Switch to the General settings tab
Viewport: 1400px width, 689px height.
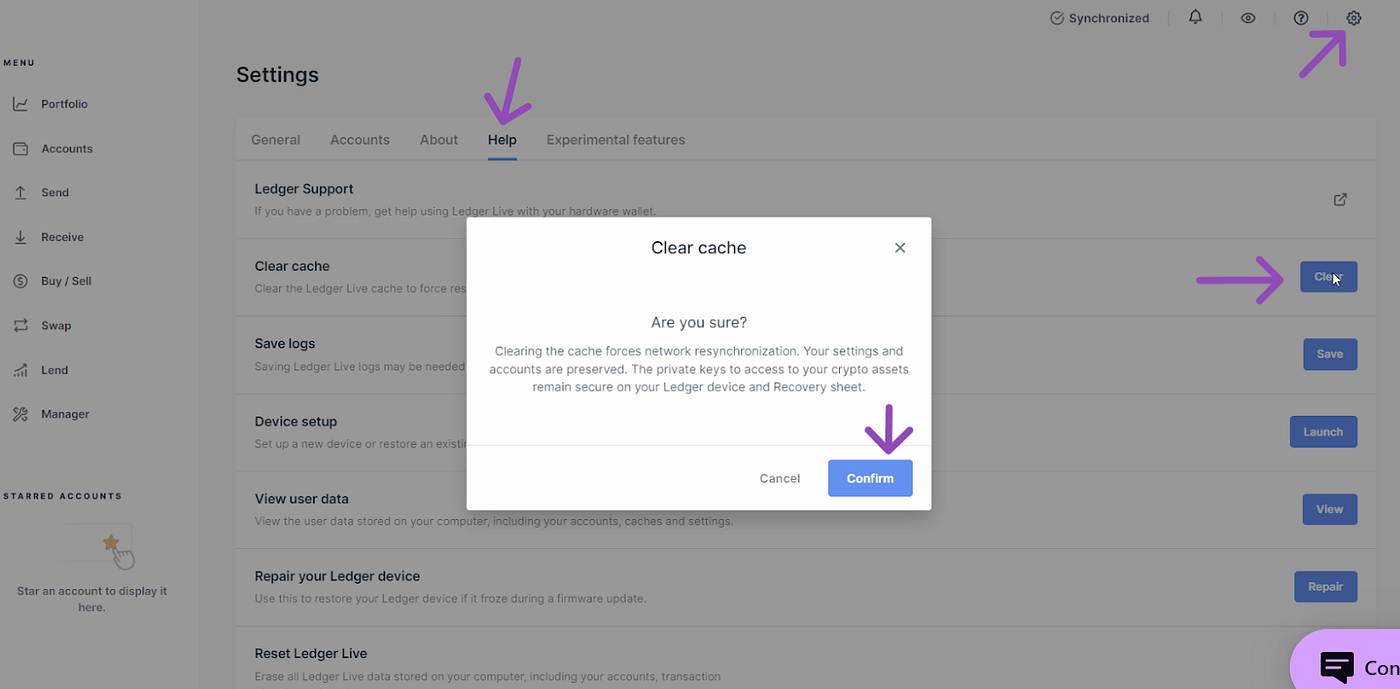click(276, 140)
